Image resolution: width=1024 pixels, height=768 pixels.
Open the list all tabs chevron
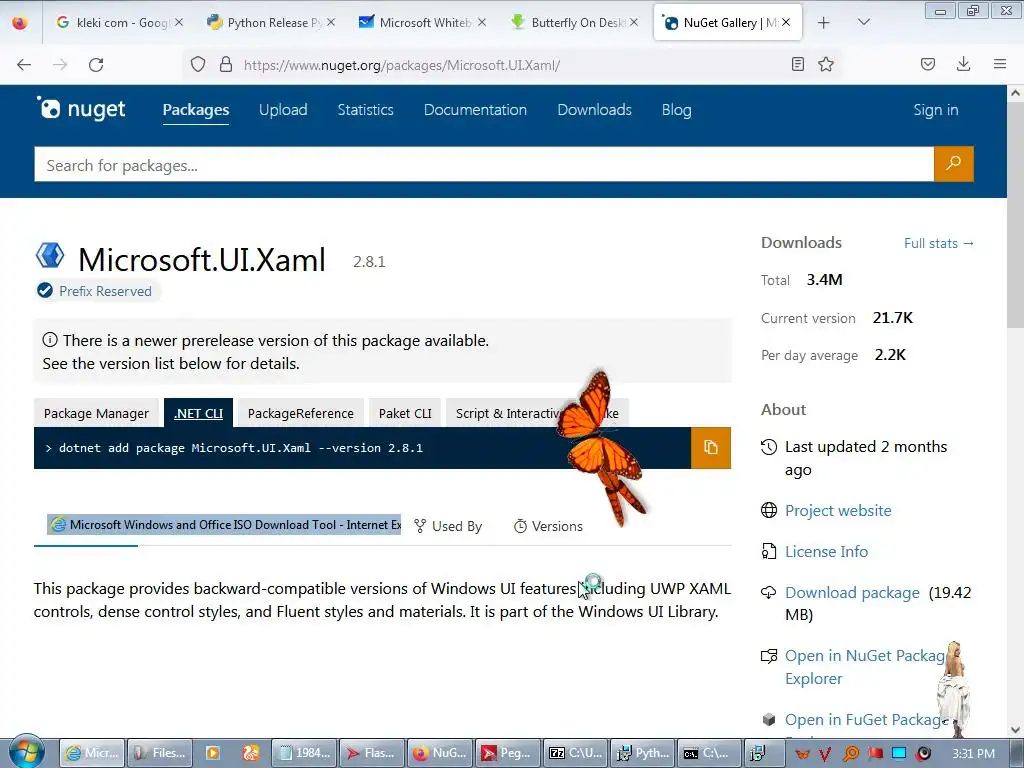tap(863, 22)
